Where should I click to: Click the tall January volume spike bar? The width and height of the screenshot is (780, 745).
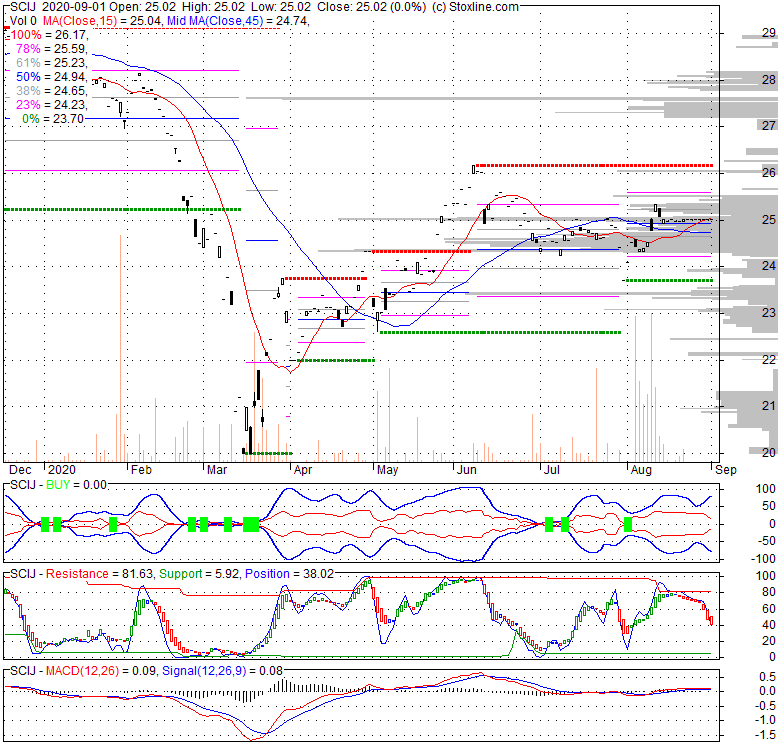coord(120,348)
